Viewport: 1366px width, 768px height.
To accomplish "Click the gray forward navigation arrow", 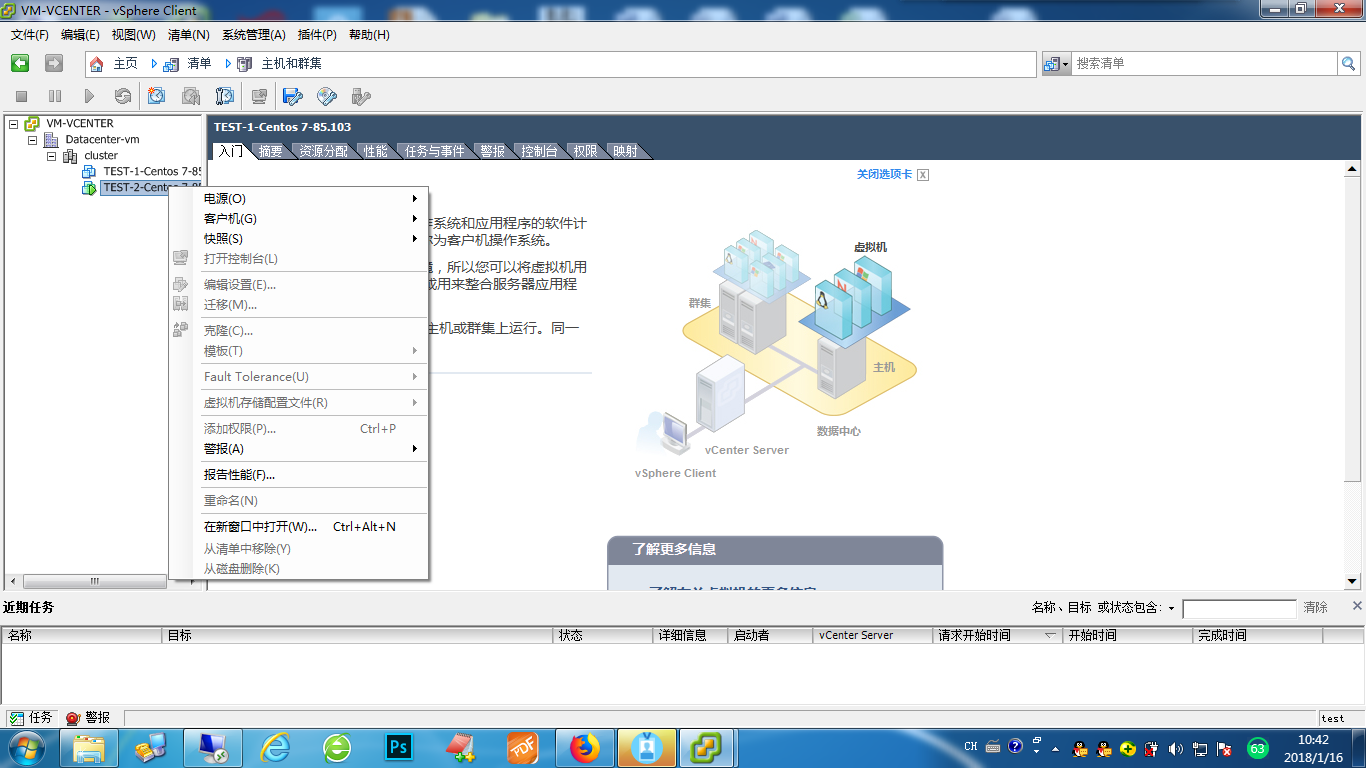I will pos(54,63).
